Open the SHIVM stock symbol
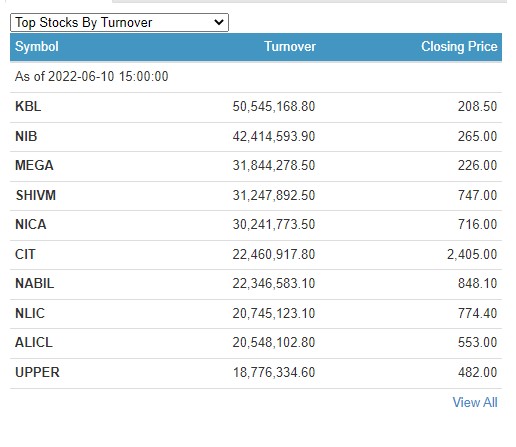Image resolution: width=516 pixels, height=447 pixels. (35, 195)
